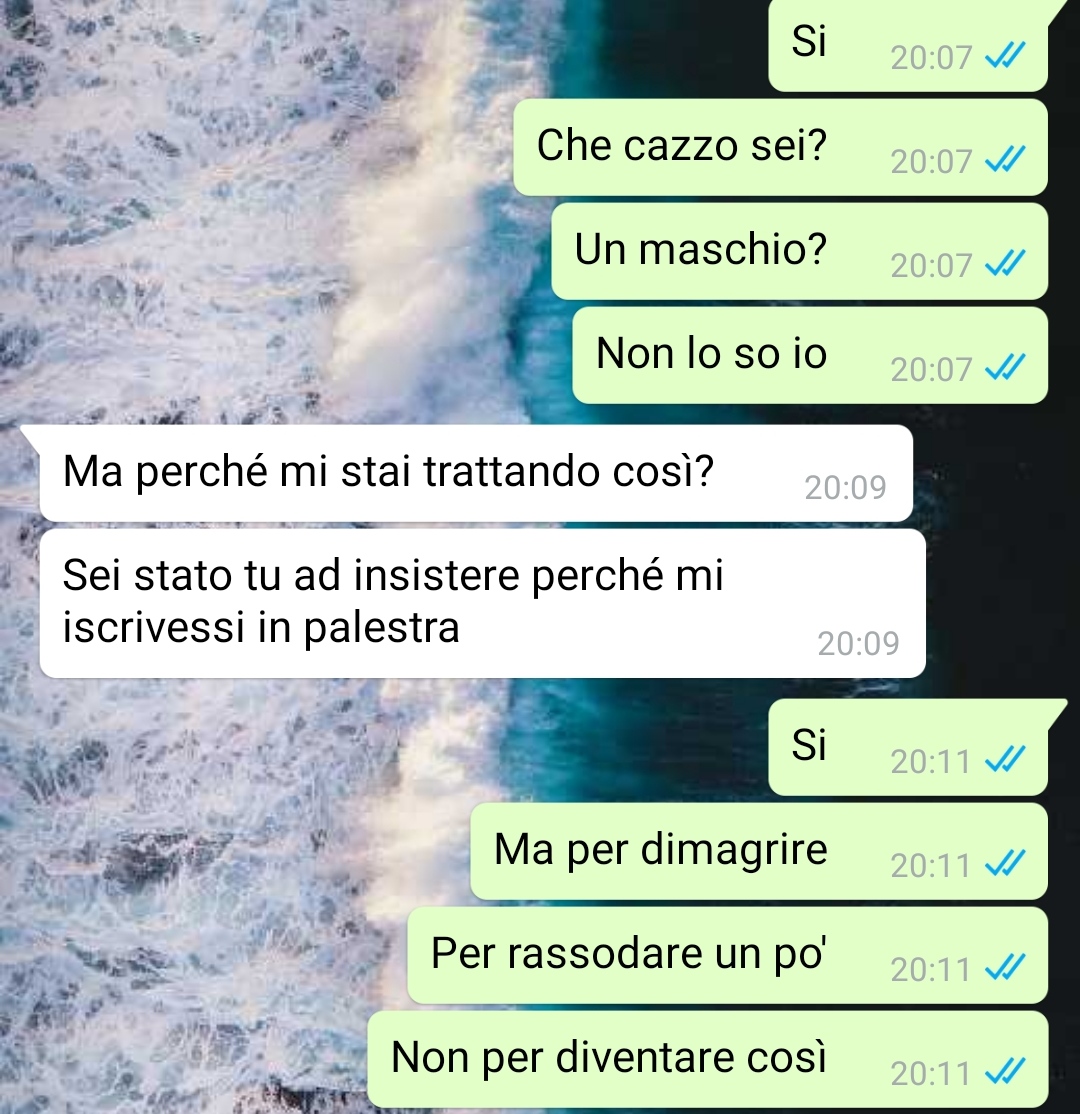Tap blue double-check on 'Un maschio?' message
Image resolution: width=1080 pixels, height=1114 pixels.
(1005, 264)
